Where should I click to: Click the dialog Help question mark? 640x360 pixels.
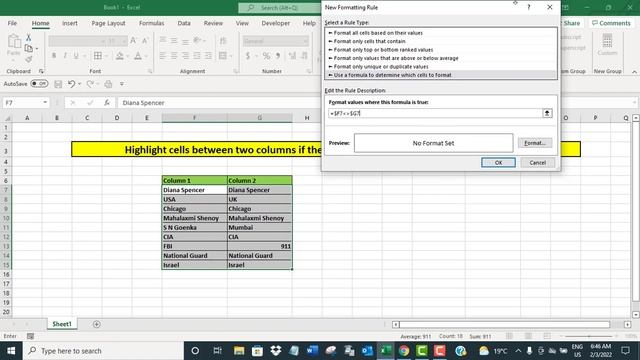pyautogui.click(x=529, y=7)
